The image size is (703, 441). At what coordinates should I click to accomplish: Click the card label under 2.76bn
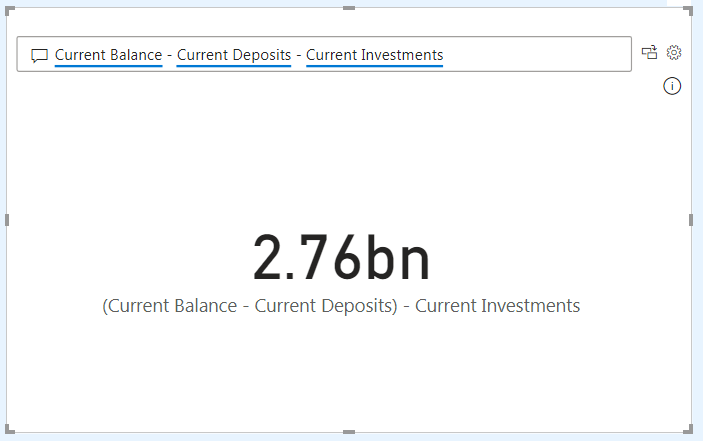click(x=341, y=306)
